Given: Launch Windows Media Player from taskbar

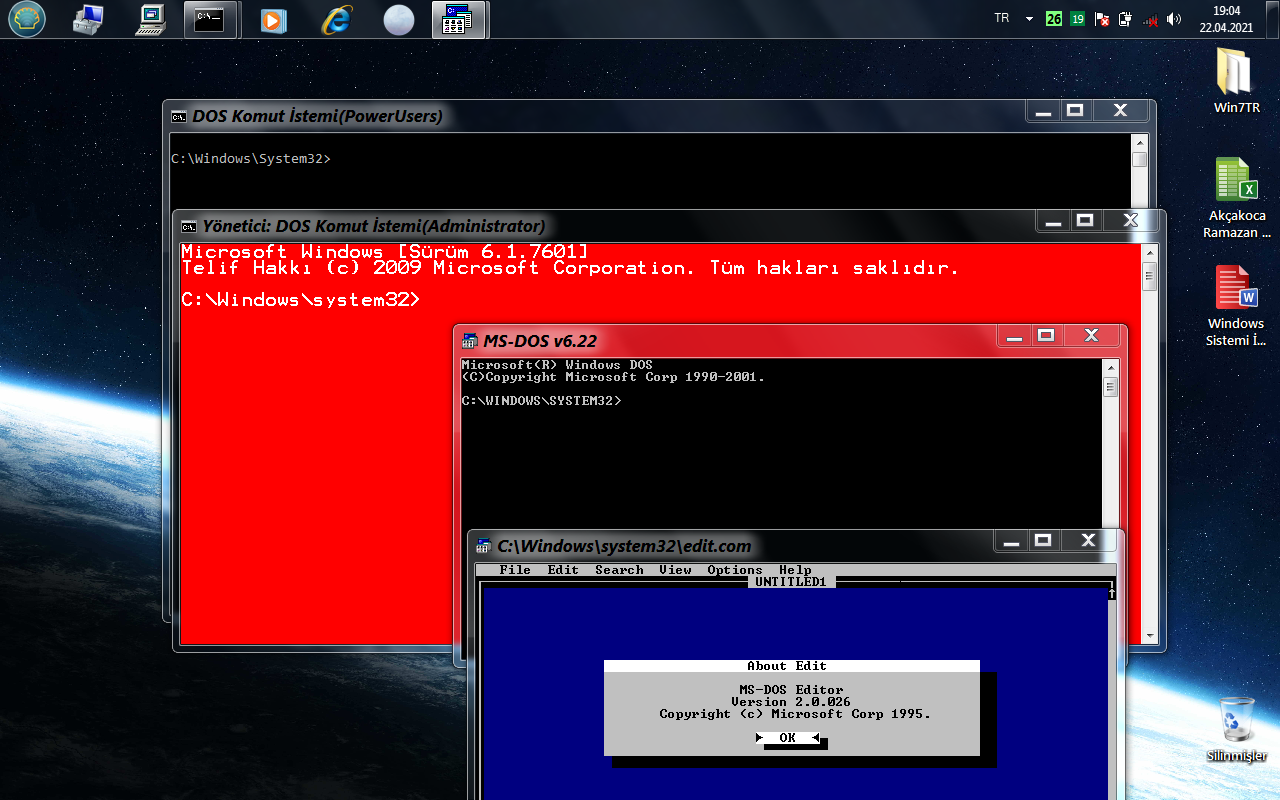Looking at the screenshot, I should tap(273, 19).
